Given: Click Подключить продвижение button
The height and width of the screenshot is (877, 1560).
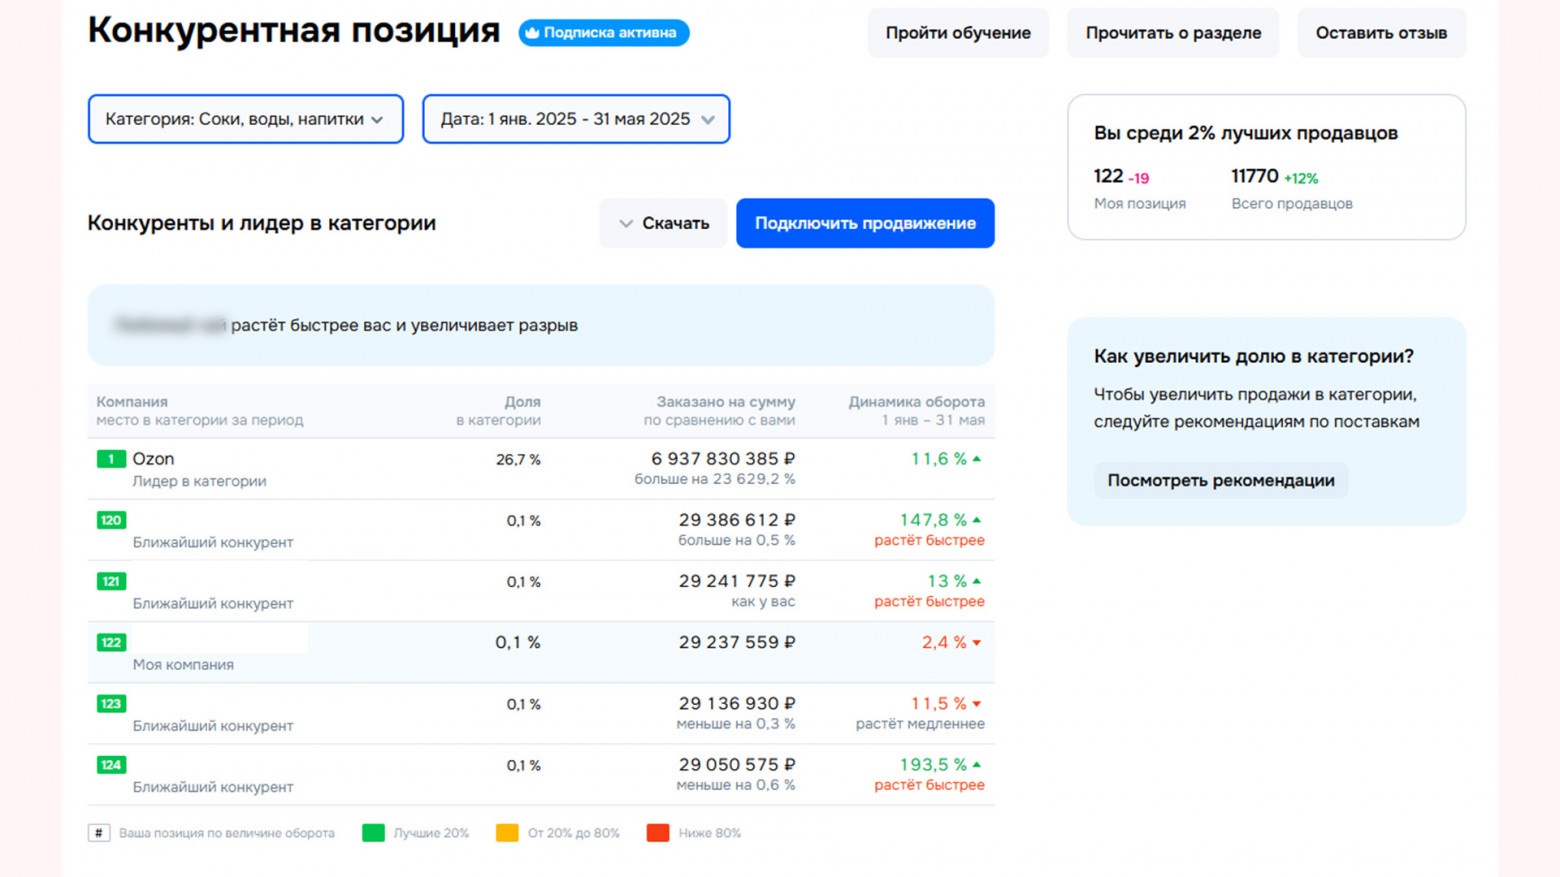Looking at the screenshot, I should coord(865,223).
